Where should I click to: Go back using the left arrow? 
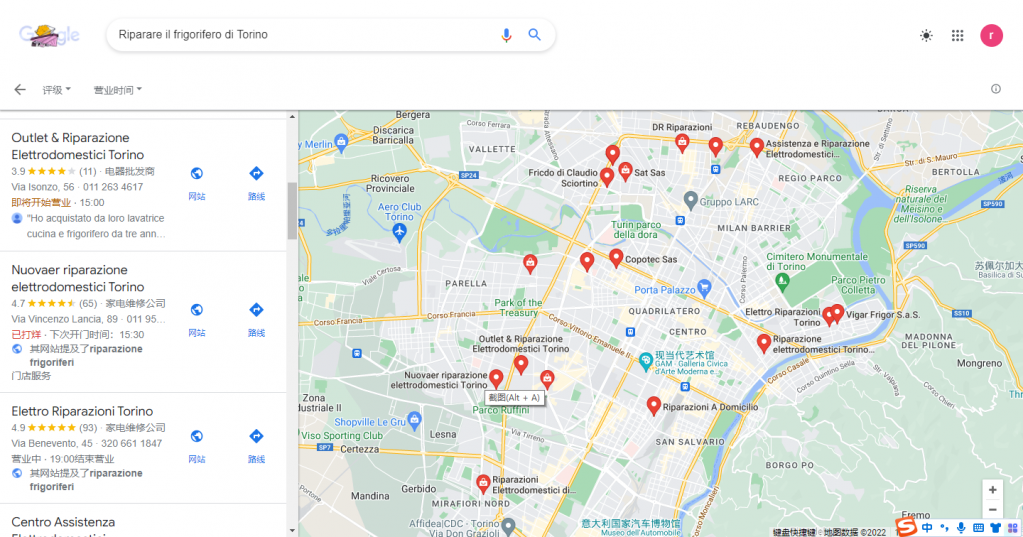(20, 89)
